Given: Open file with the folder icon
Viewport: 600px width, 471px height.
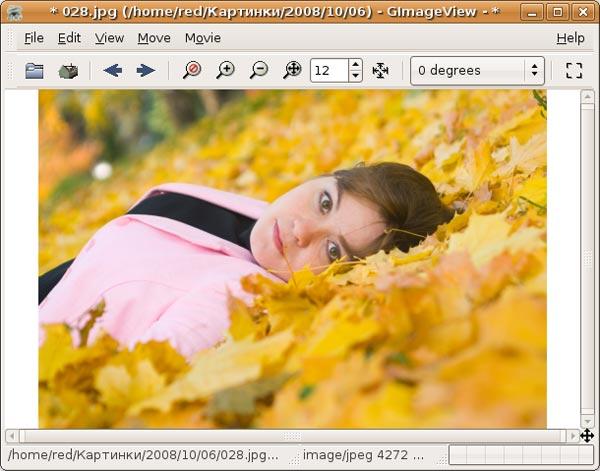Looking at the screenshot, I should 34,71.
